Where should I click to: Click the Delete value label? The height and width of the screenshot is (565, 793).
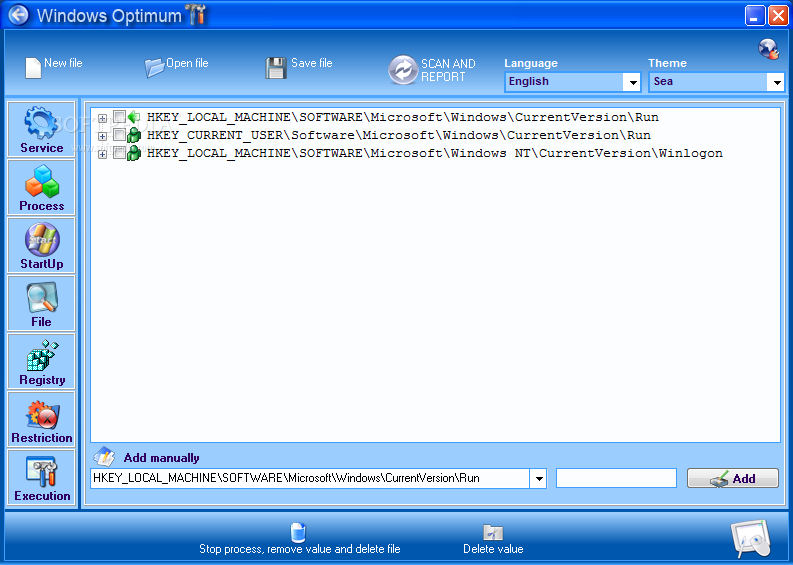493,549
